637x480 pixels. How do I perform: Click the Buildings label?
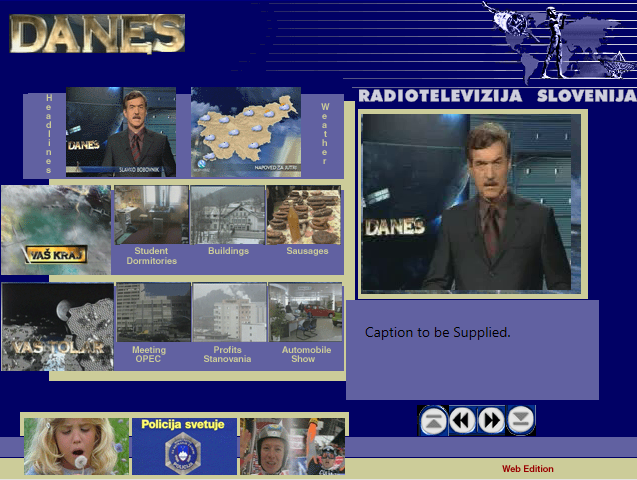(228, 251)
